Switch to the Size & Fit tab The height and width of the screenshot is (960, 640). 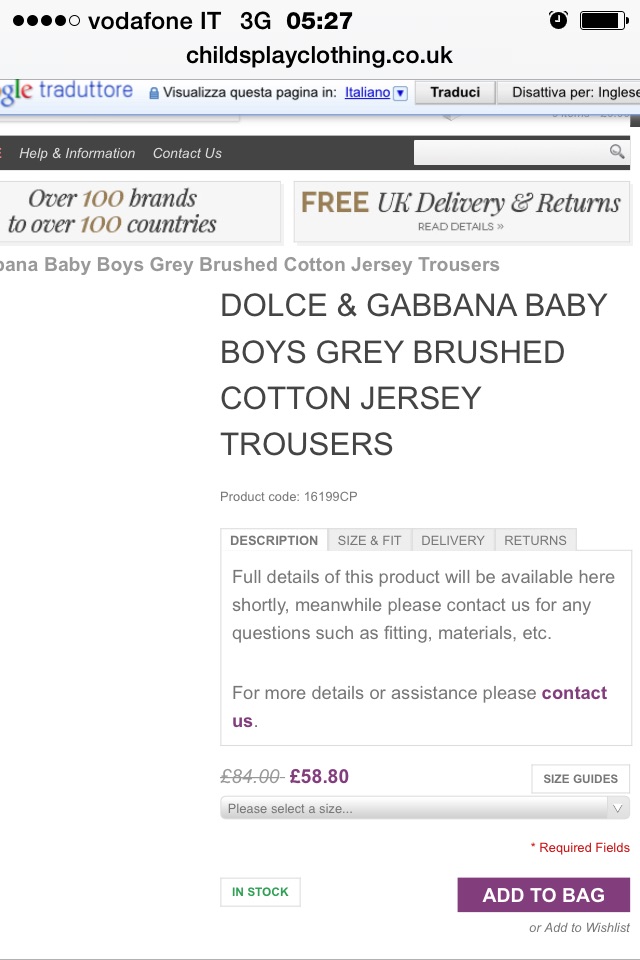point(369,540)
